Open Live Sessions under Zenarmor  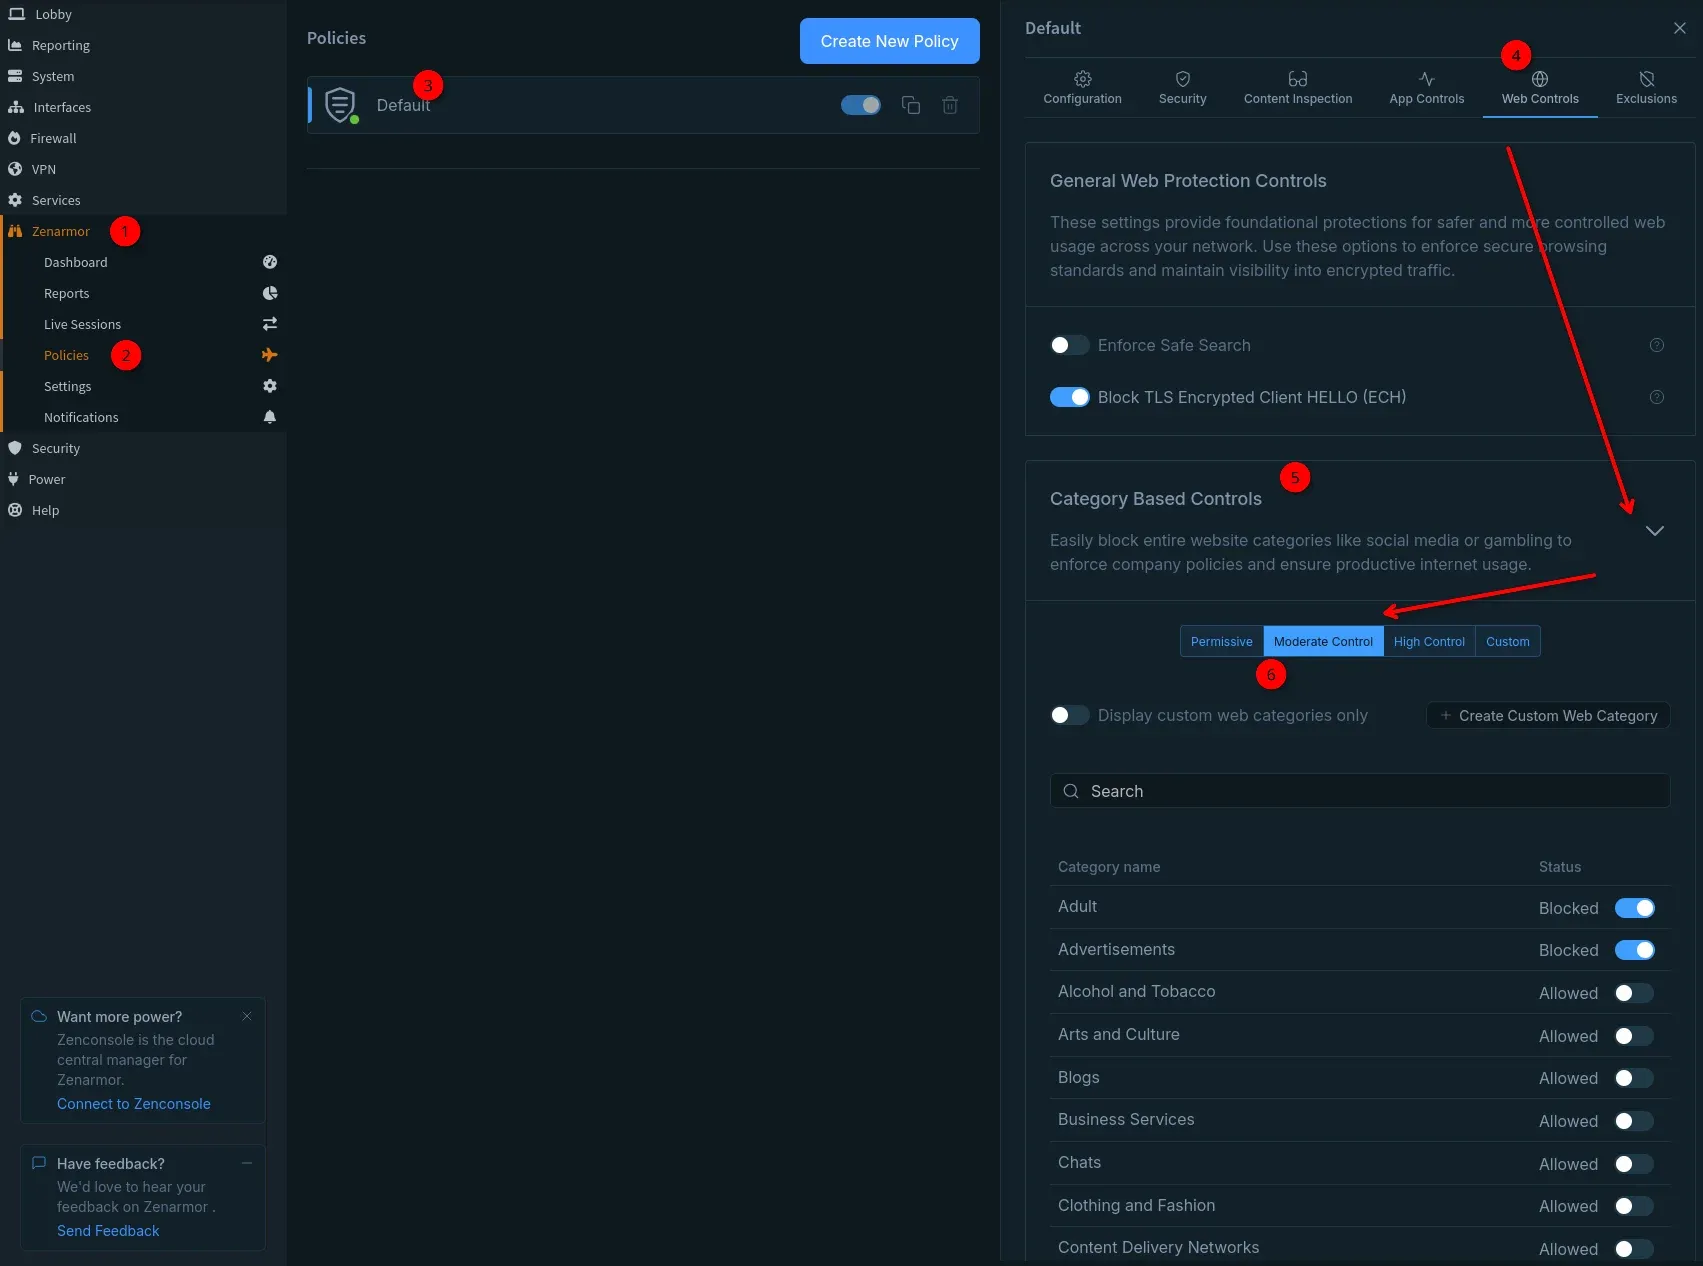click(82, 324)
